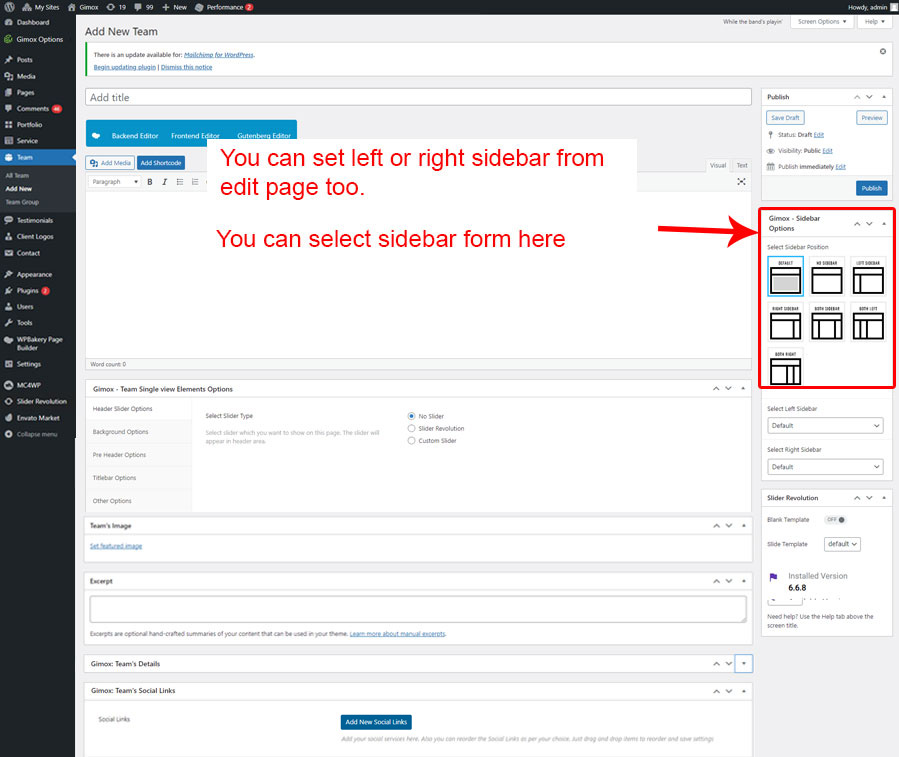This screenshot has height=757, width=899.
Task: Click the blue Publish button
Action: point(871,188)
